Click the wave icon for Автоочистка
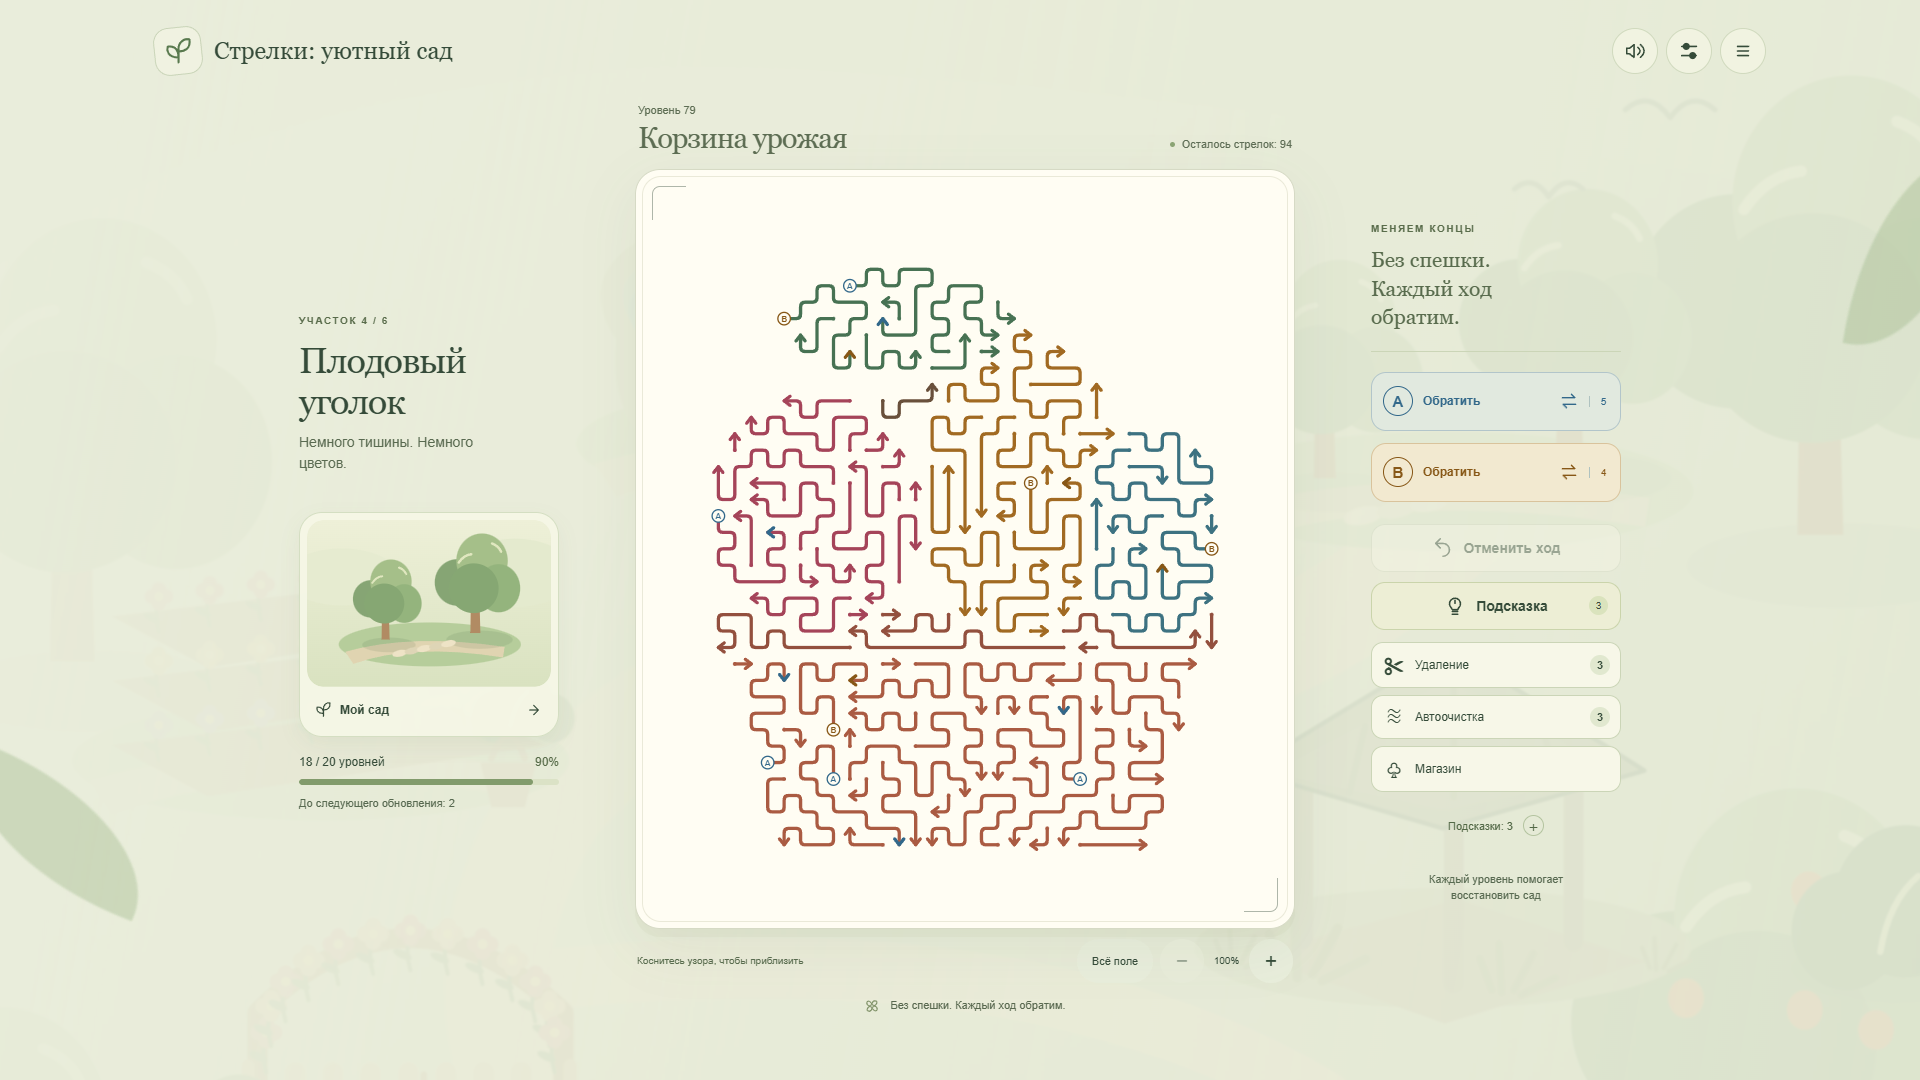The image size is (1920, 1080). point(1394,717)
